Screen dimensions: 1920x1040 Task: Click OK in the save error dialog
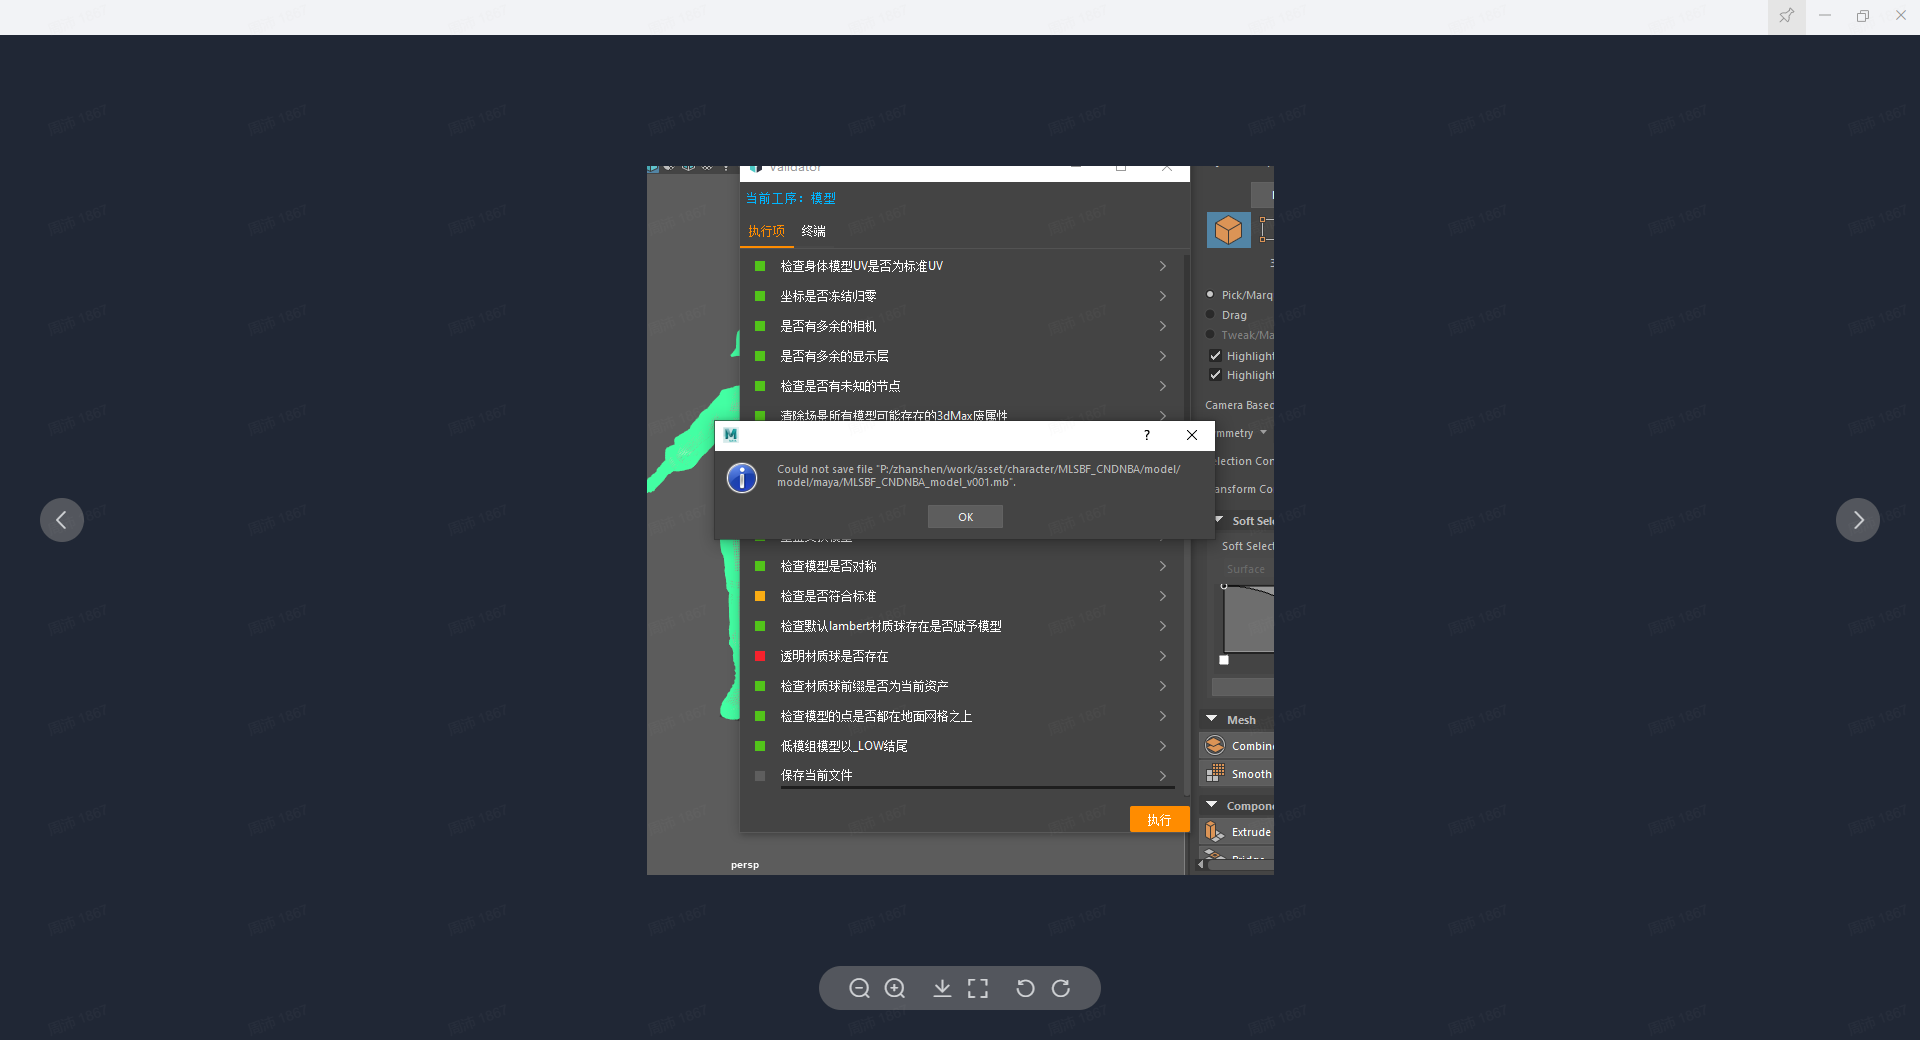[x=965, y=517]
